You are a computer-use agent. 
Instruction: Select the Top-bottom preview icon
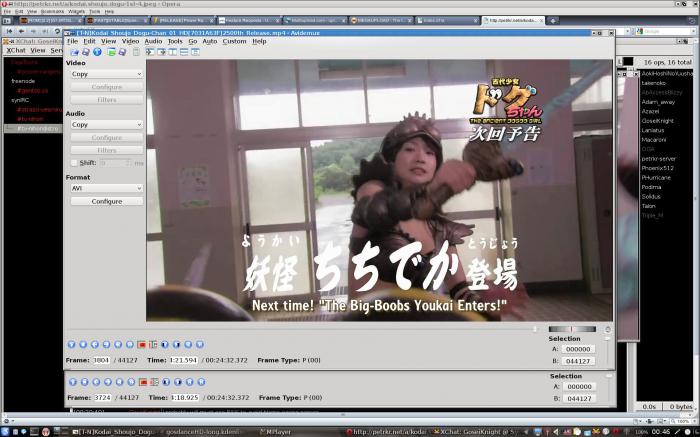coord(184,52)
